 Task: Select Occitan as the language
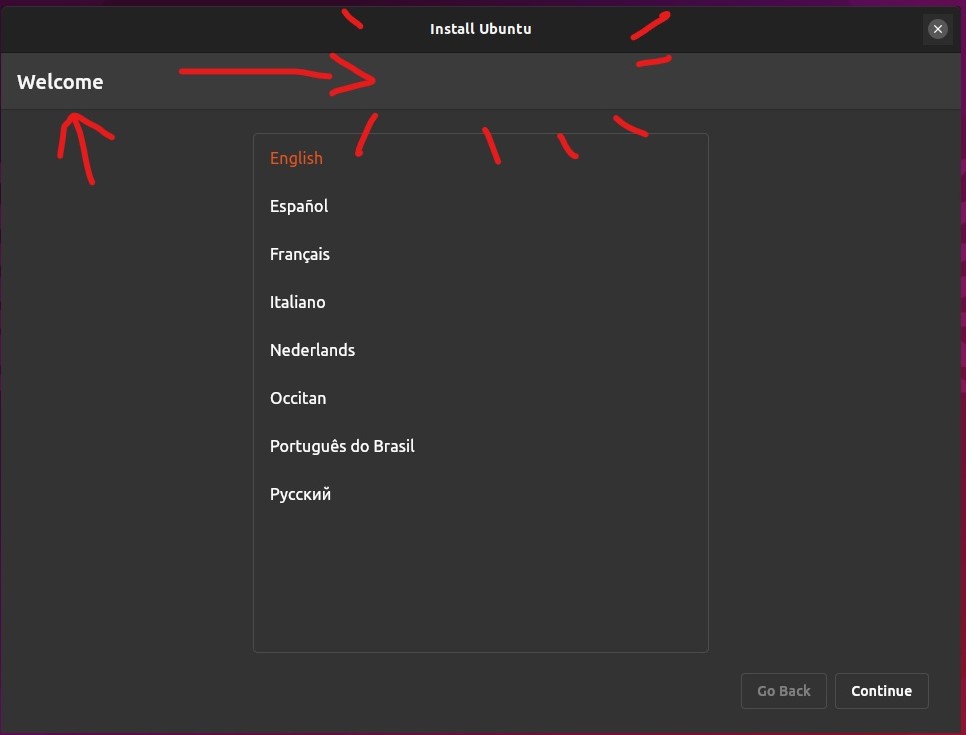tap(298, 398)
